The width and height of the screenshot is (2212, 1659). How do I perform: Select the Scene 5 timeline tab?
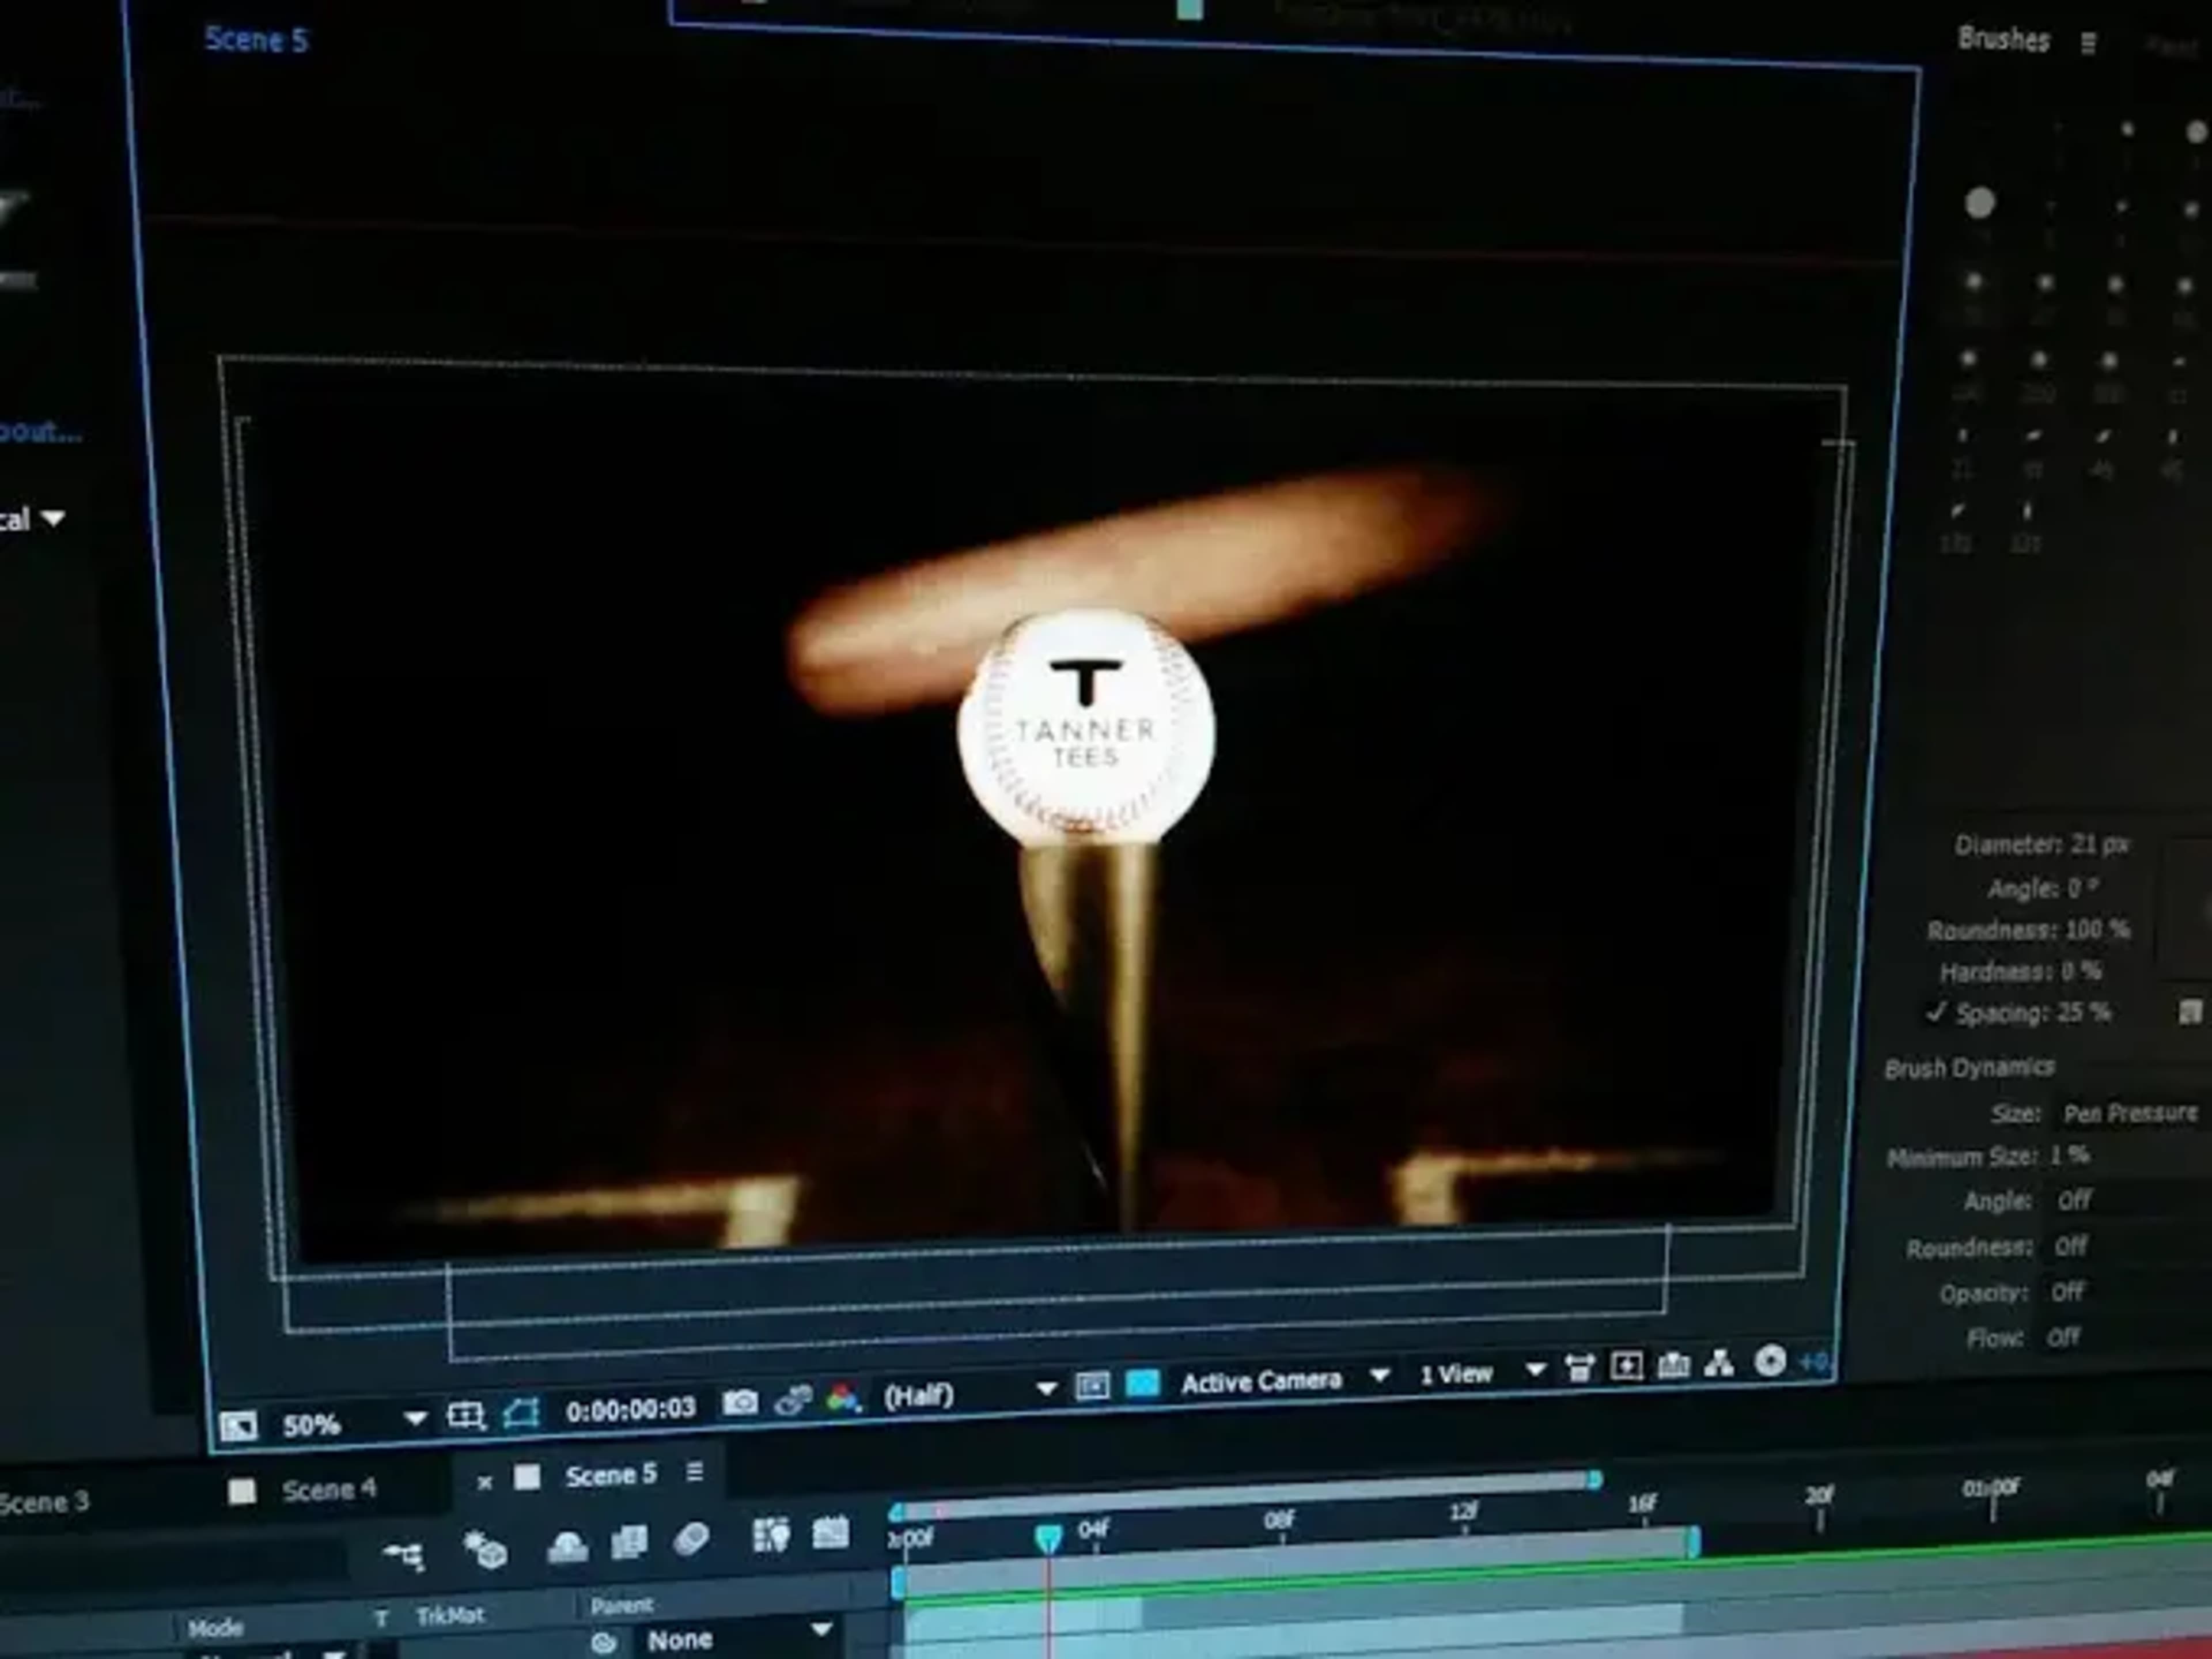click(x=611, y=1475)
